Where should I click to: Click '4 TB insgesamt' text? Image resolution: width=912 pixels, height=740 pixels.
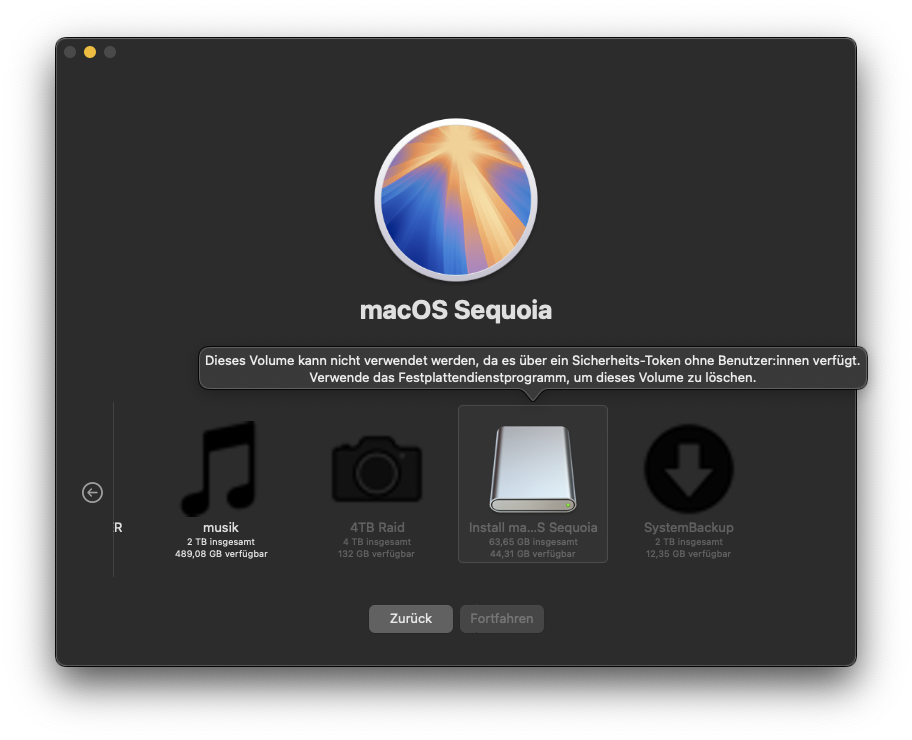tap(377, 542)
